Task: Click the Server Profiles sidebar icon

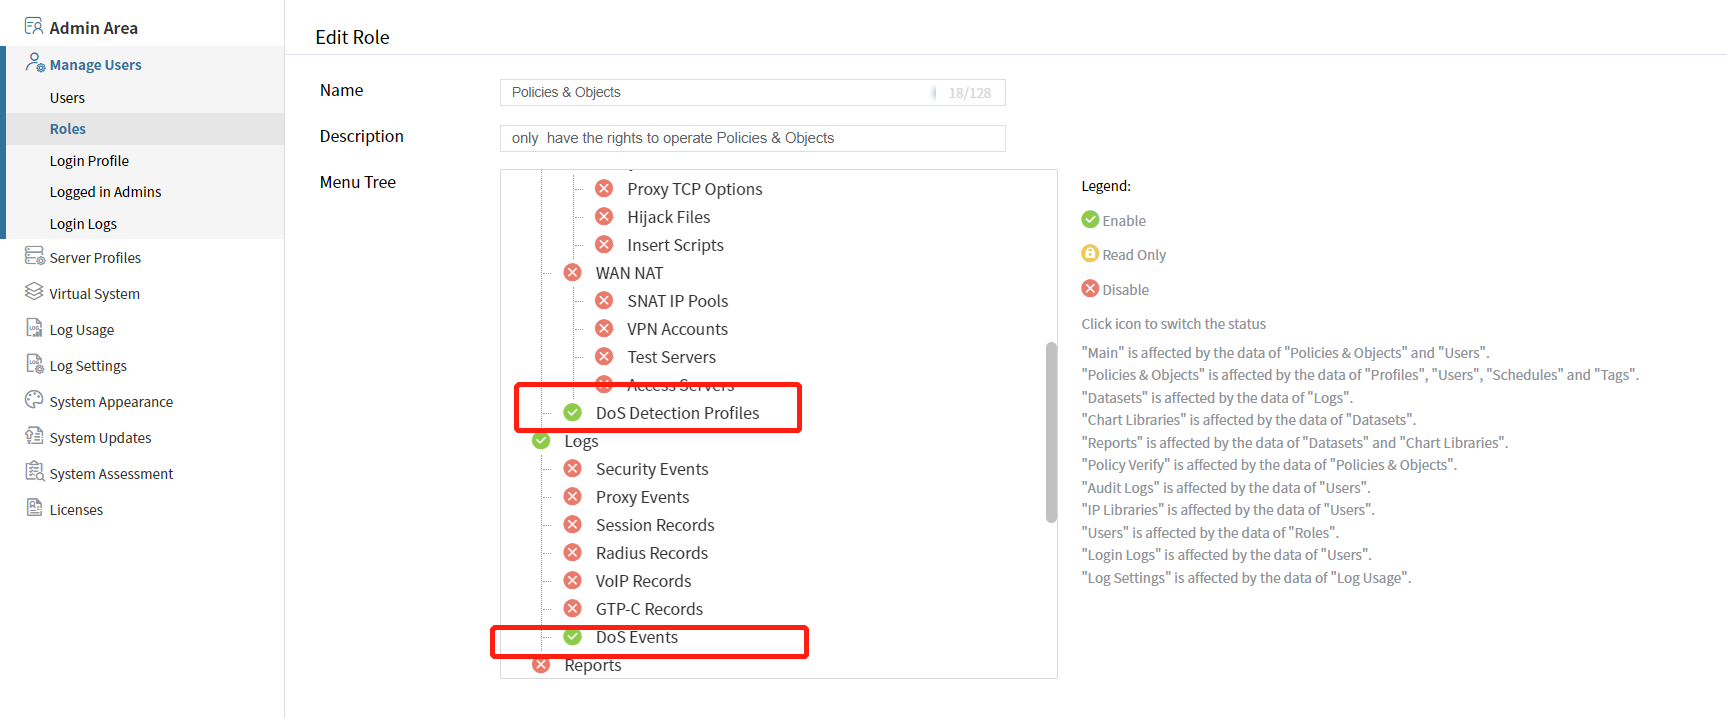Action: pyautogui.click(x=34, y=257)
